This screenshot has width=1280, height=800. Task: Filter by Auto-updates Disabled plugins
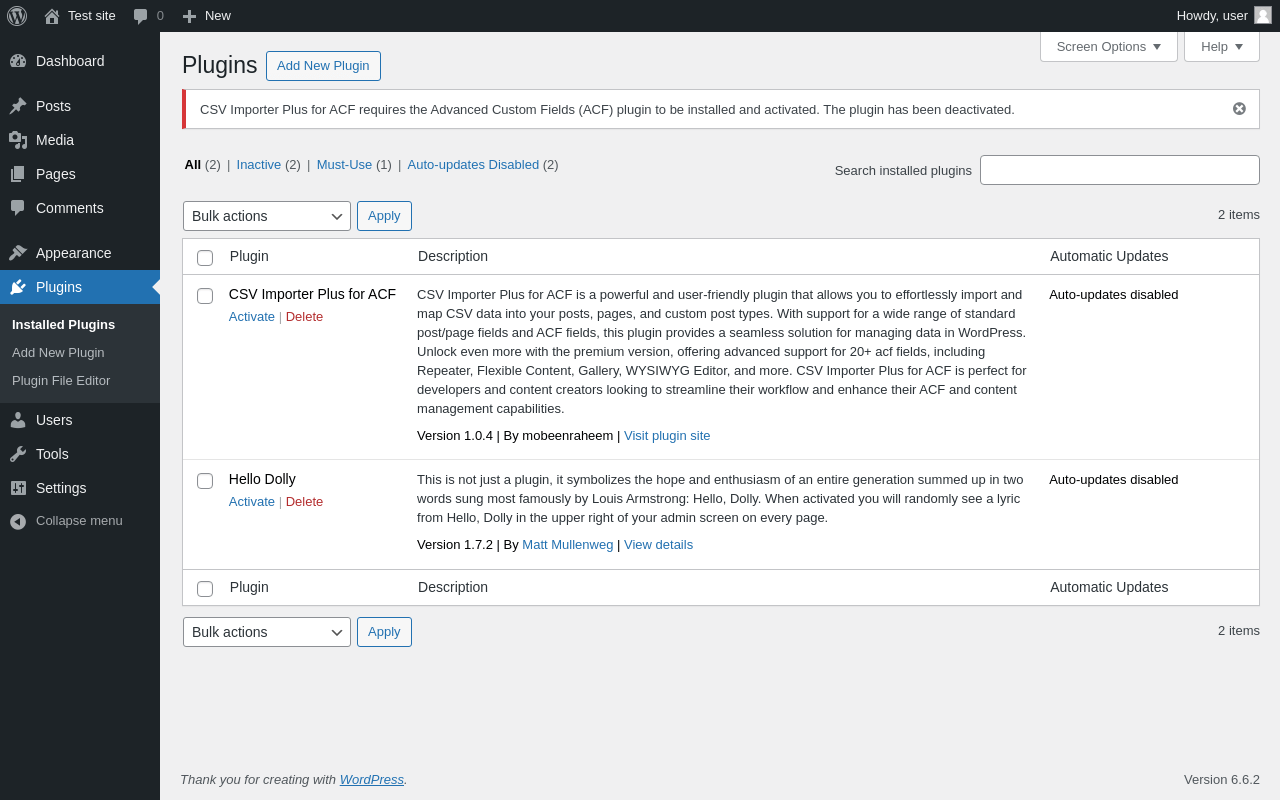473,164
